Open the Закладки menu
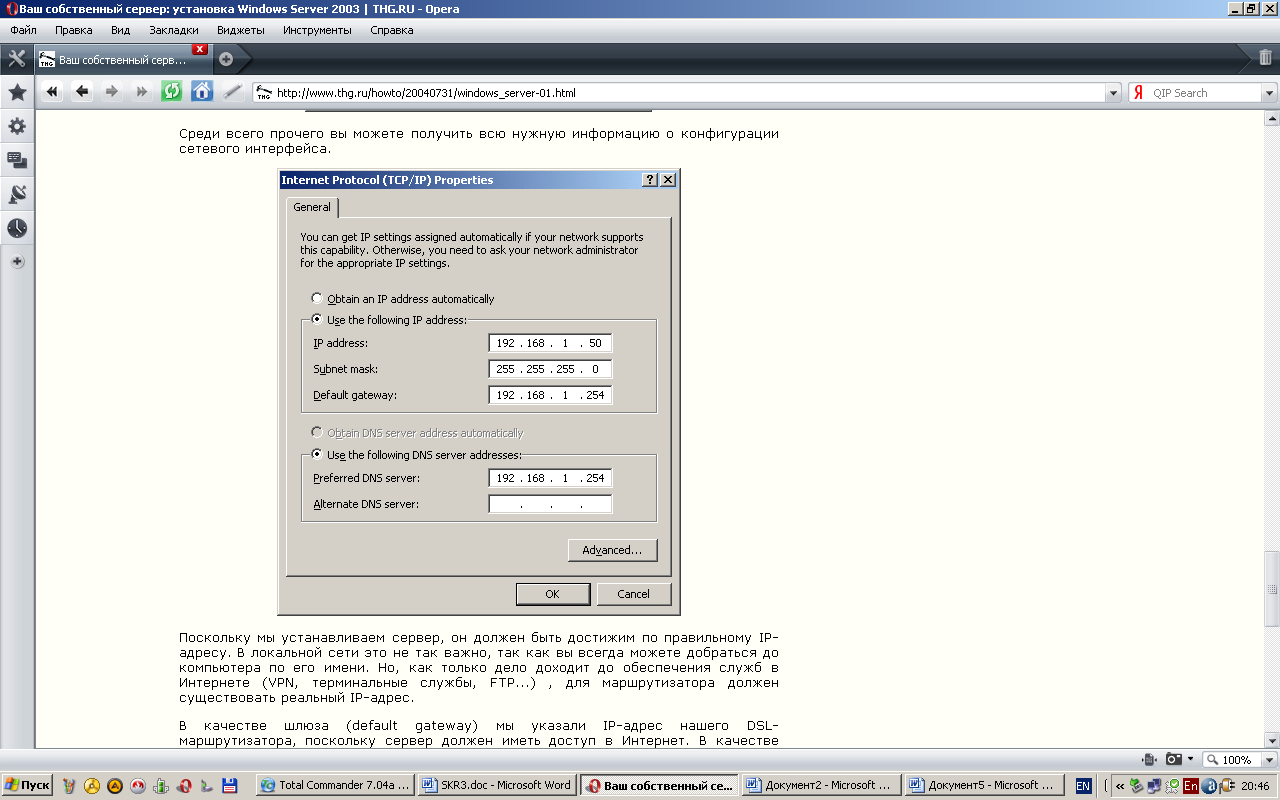The image size is (1280, 800). point(174,30)
